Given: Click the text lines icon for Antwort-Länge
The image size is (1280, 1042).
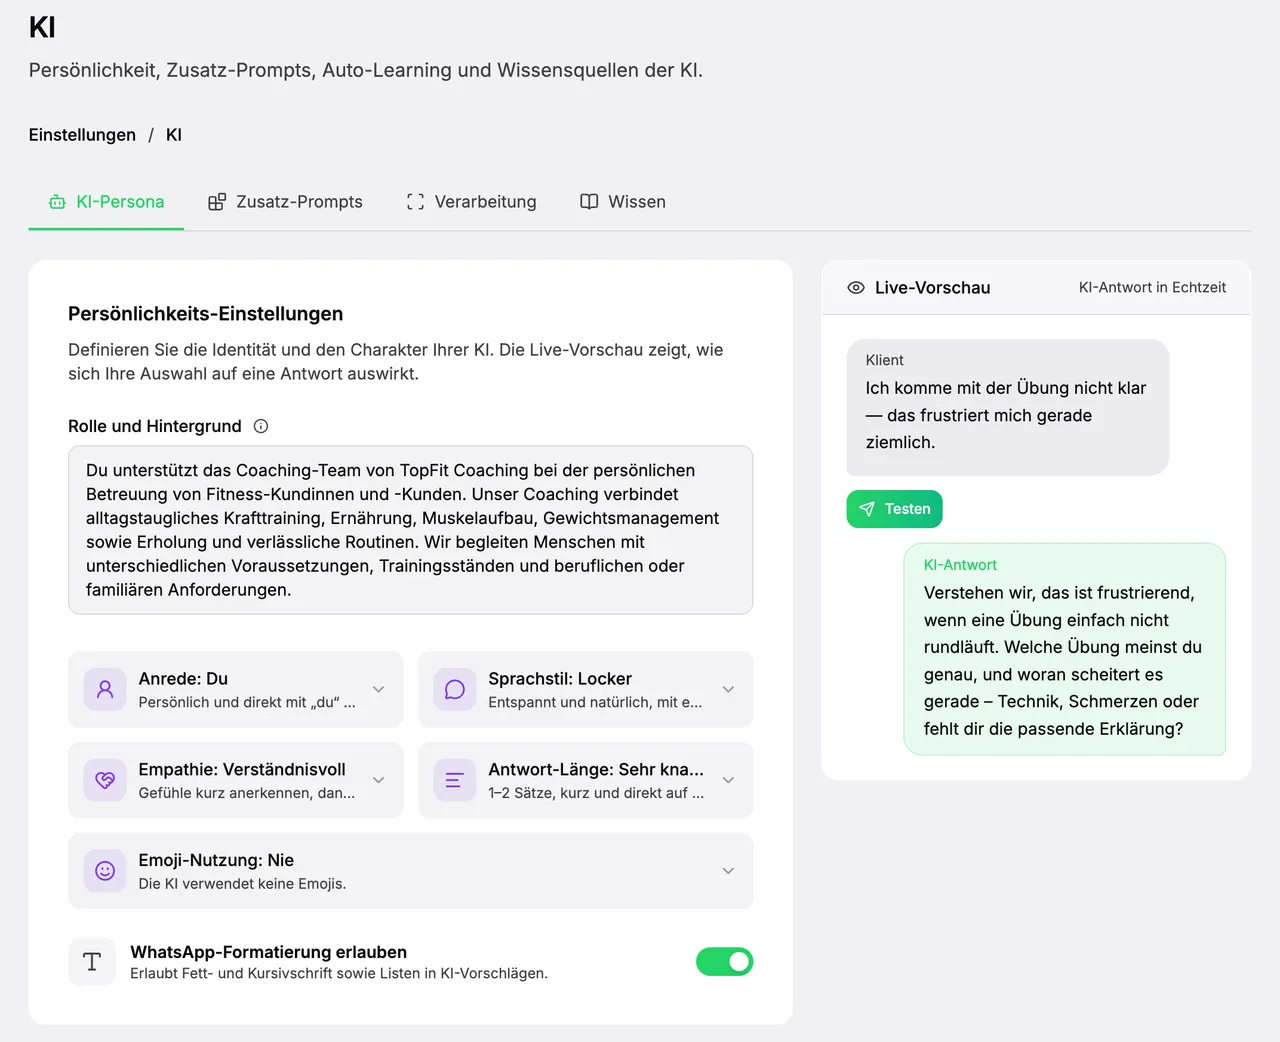Looking at the screenshot, I should click(455, 780).
